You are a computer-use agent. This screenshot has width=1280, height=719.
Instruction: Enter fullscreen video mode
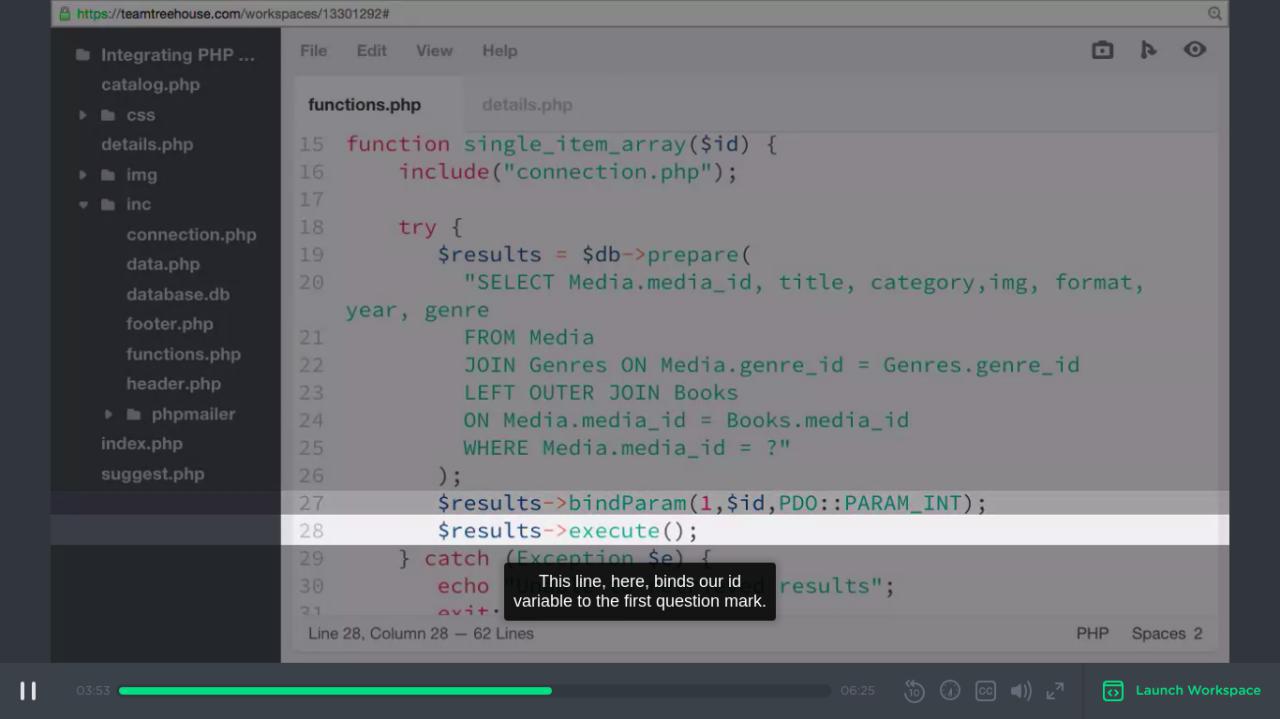coord(1055,691)
